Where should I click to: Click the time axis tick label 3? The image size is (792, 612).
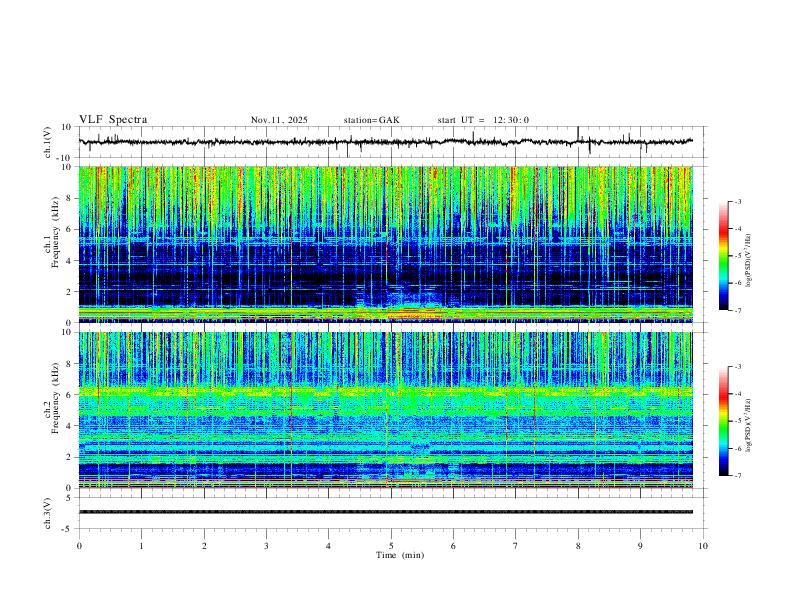[x=266, y=546]
